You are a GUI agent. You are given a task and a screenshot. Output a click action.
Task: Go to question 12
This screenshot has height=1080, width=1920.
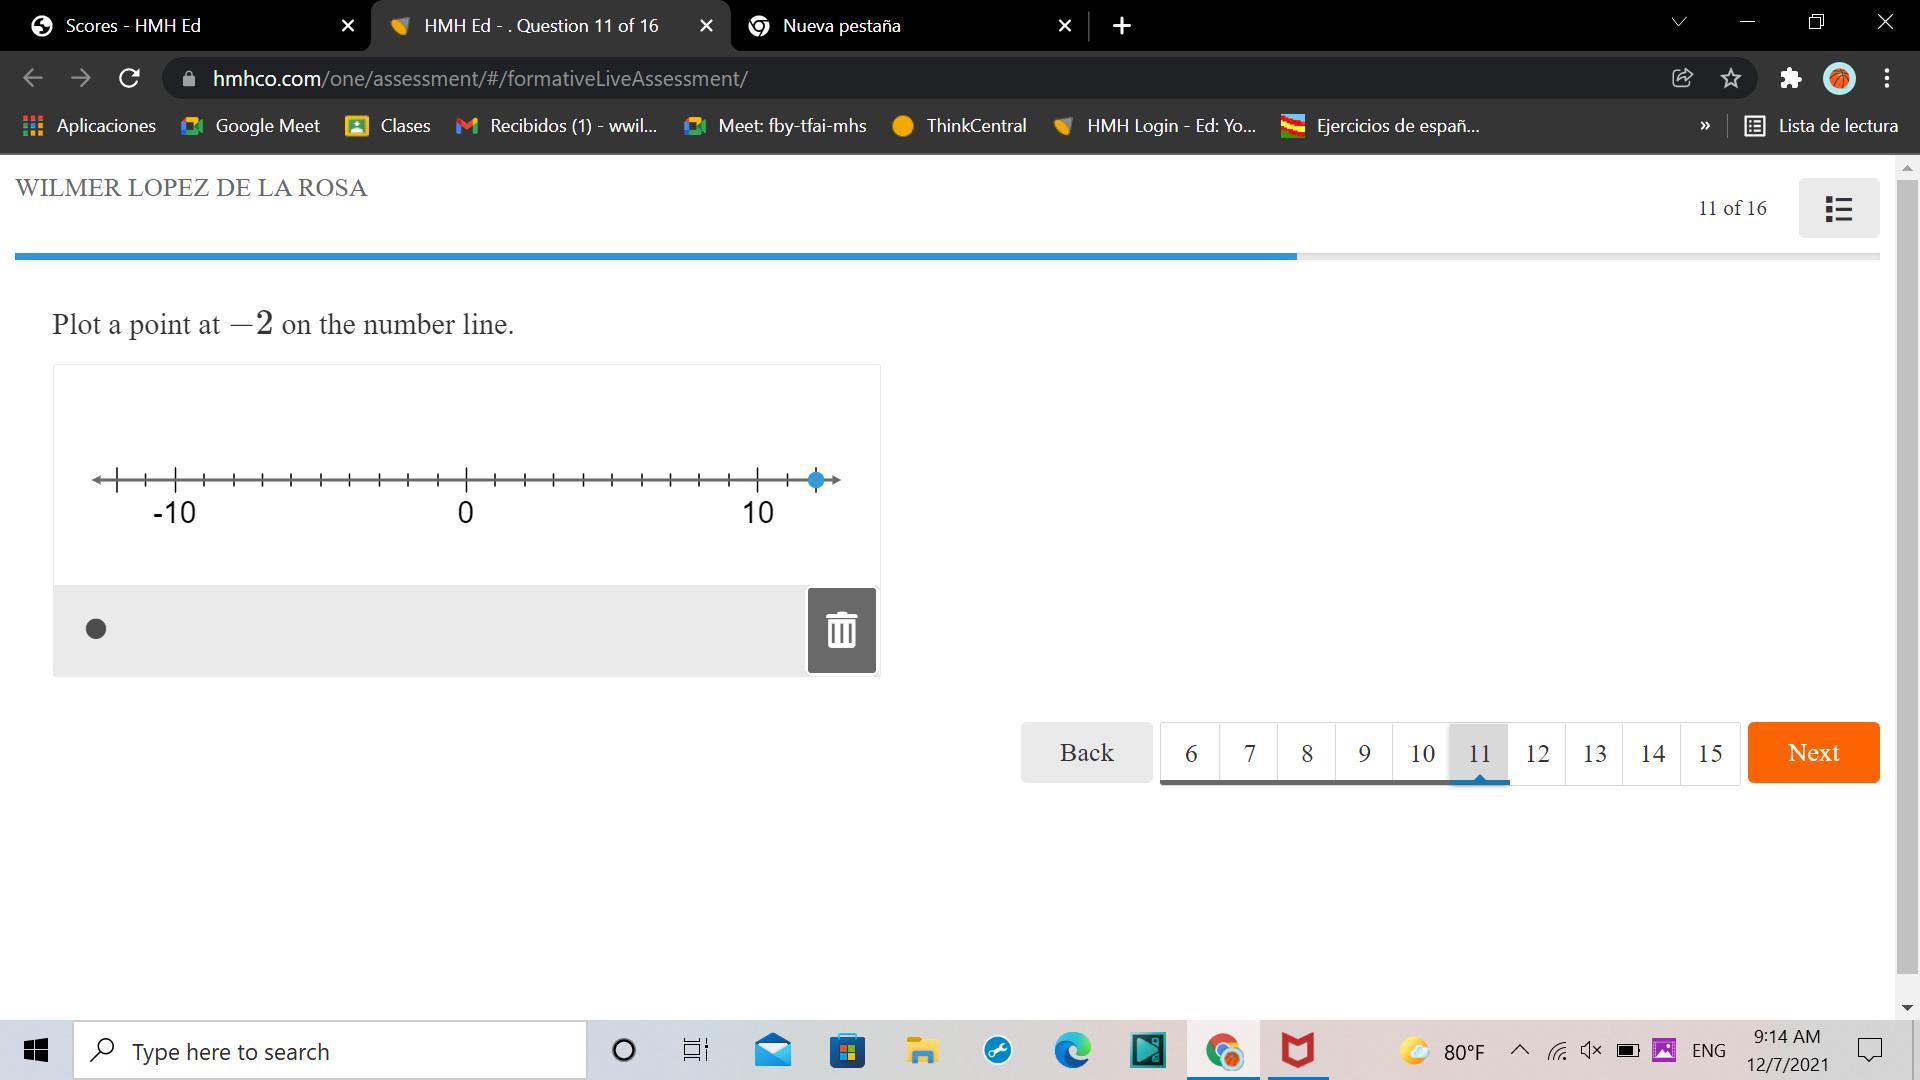[x=1537, y=753]
